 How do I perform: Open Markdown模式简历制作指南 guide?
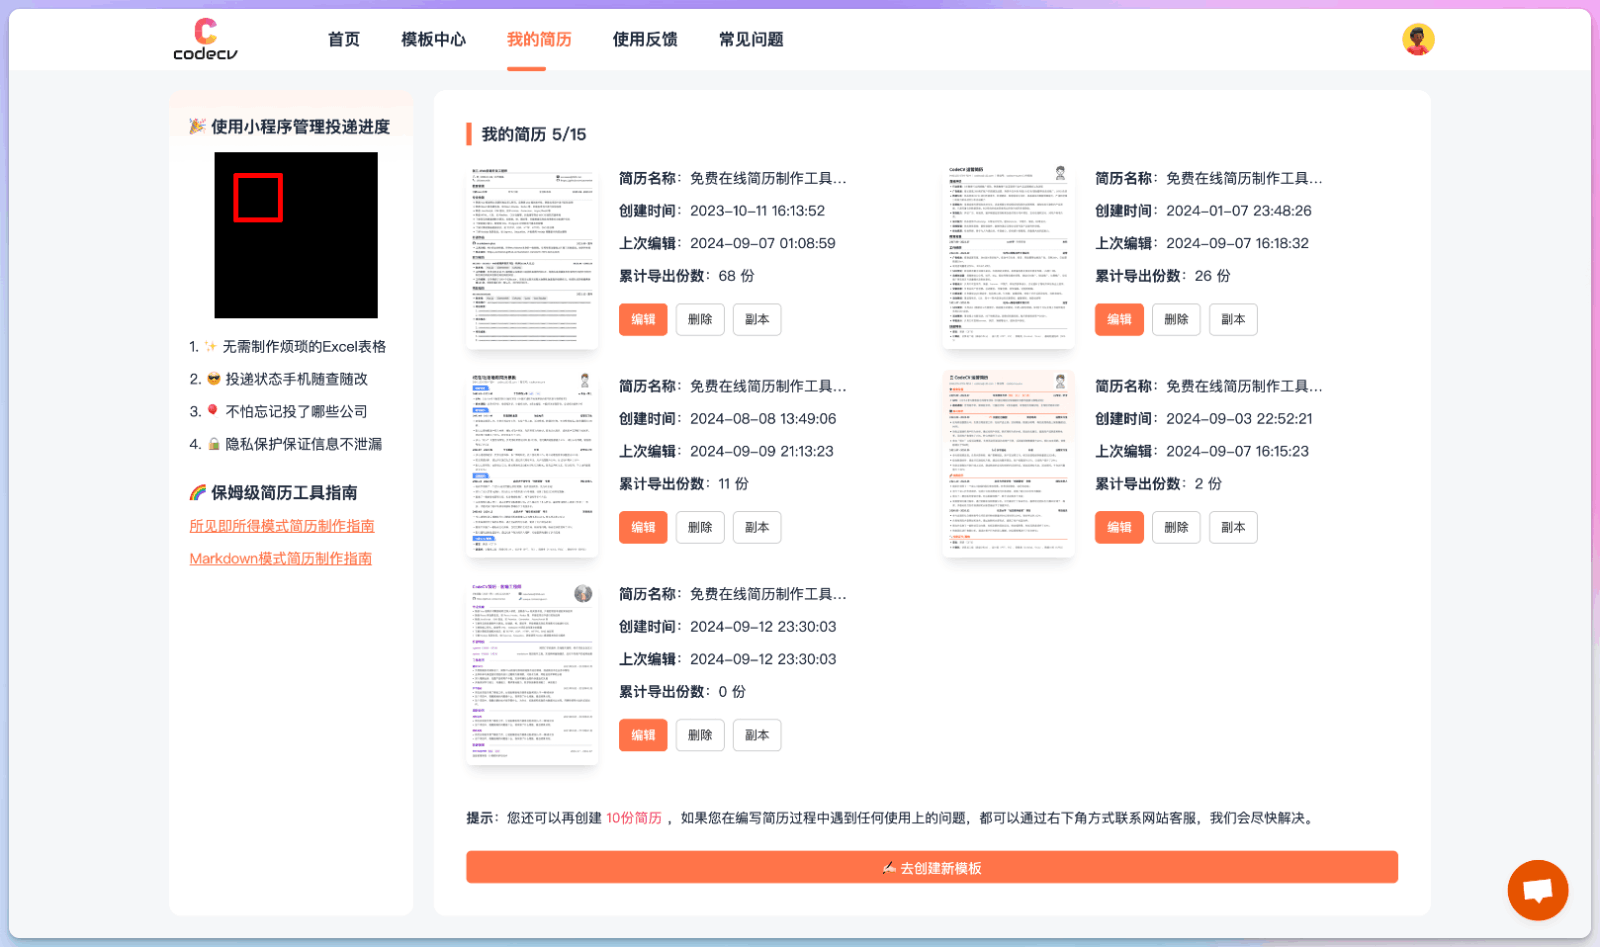(x=280, y=558)
